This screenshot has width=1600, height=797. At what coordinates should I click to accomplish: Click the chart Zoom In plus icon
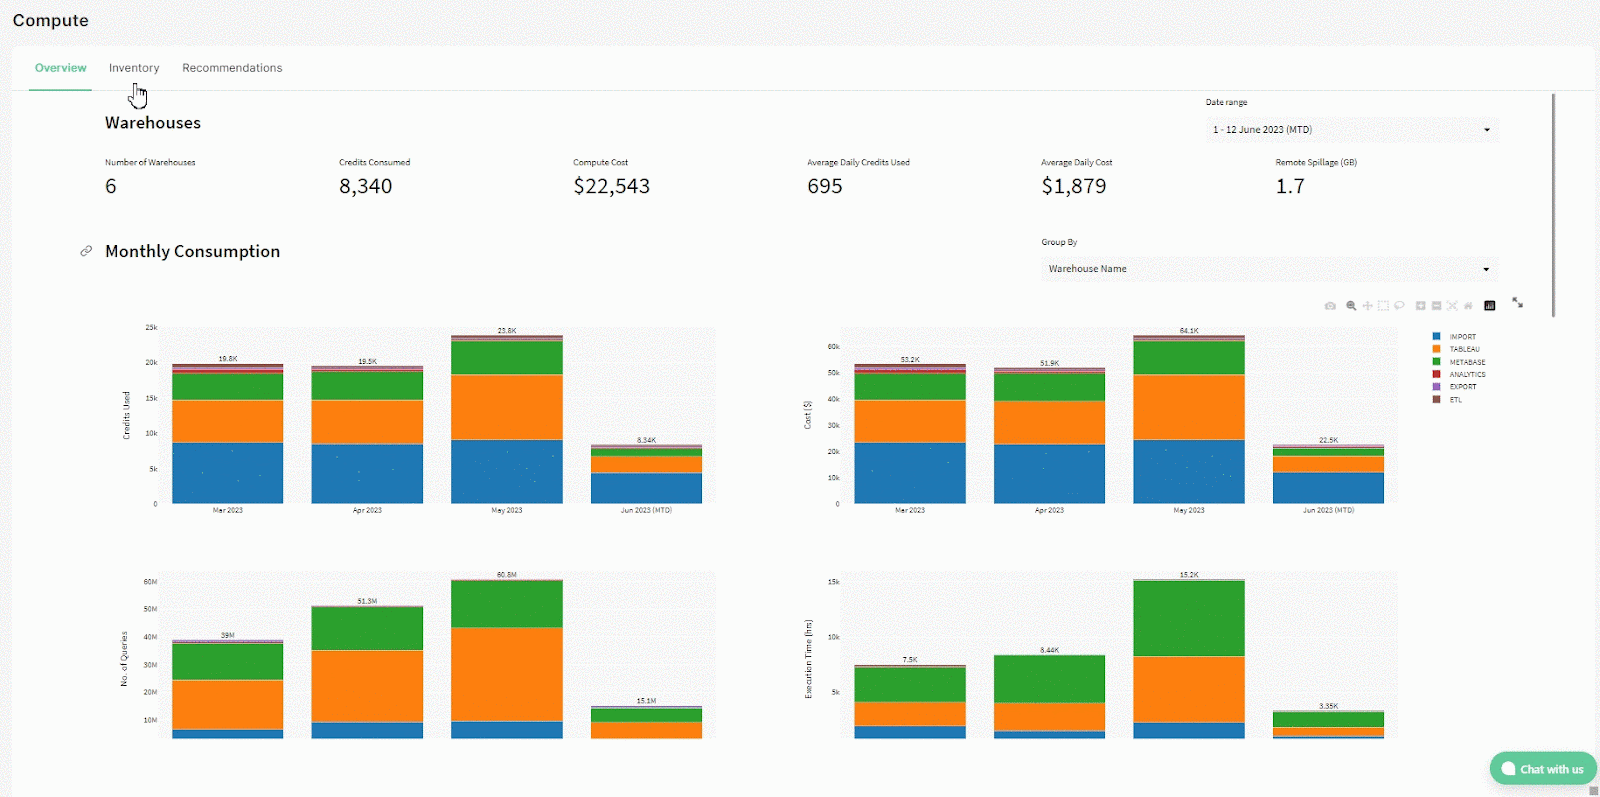click(x=1420, y=306)
